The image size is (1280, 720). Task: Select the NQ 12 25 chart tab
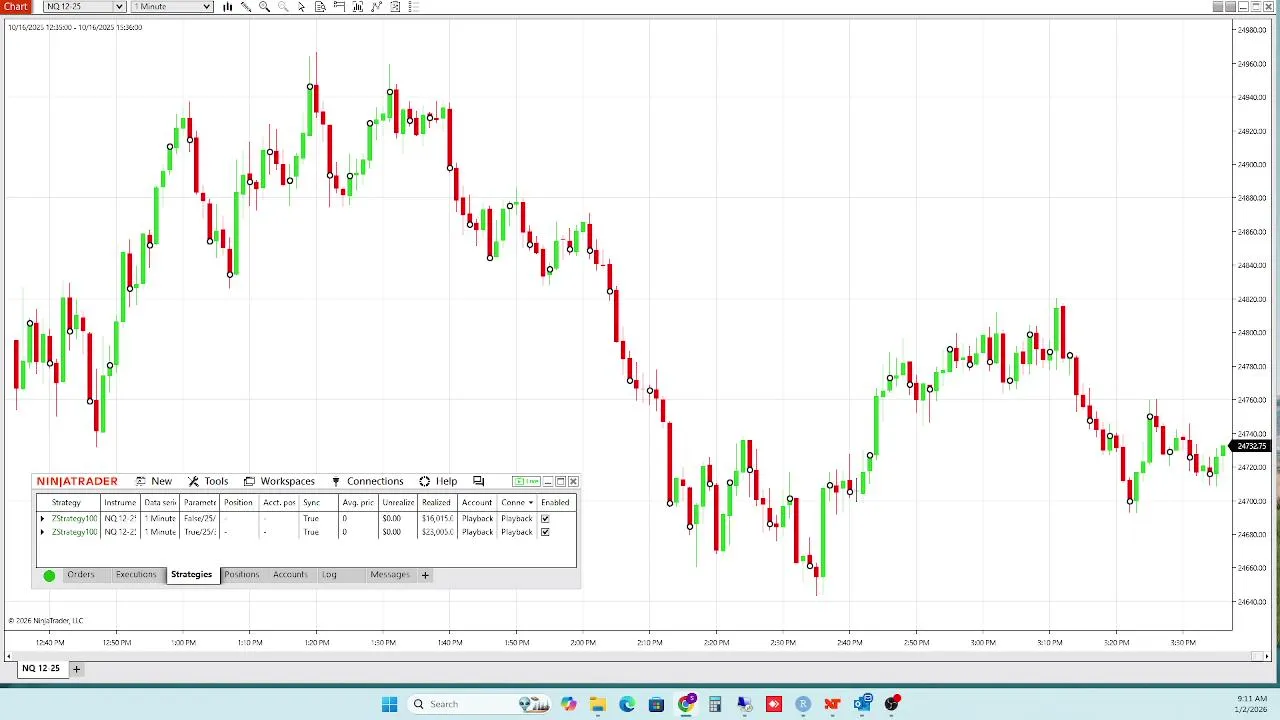pos(41,668)
